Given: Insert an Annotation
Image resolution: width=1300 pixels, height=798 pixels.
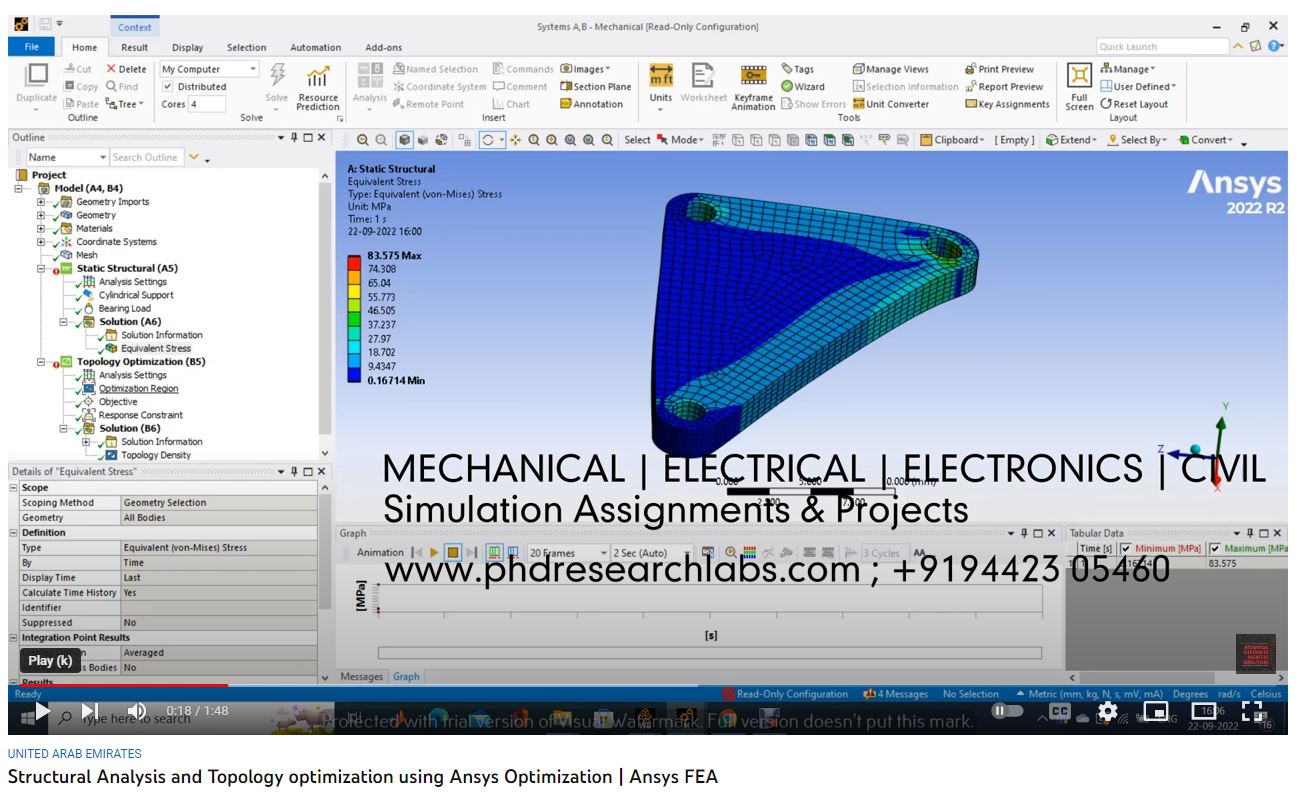Looking at the screenshot, I should click(x=592, y=104).
